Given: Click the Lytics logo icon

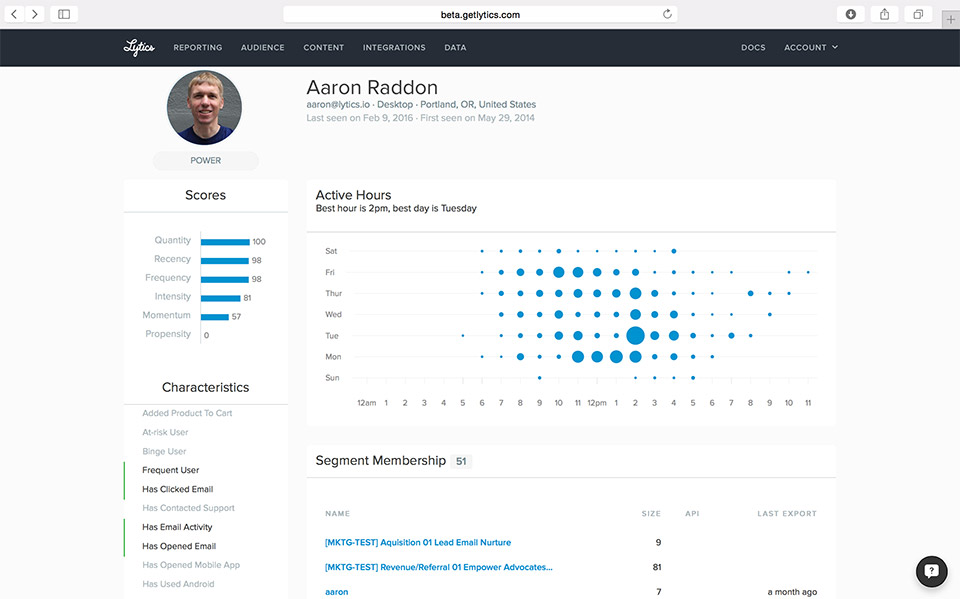Looking at the screenshot, I should [139, 47].
